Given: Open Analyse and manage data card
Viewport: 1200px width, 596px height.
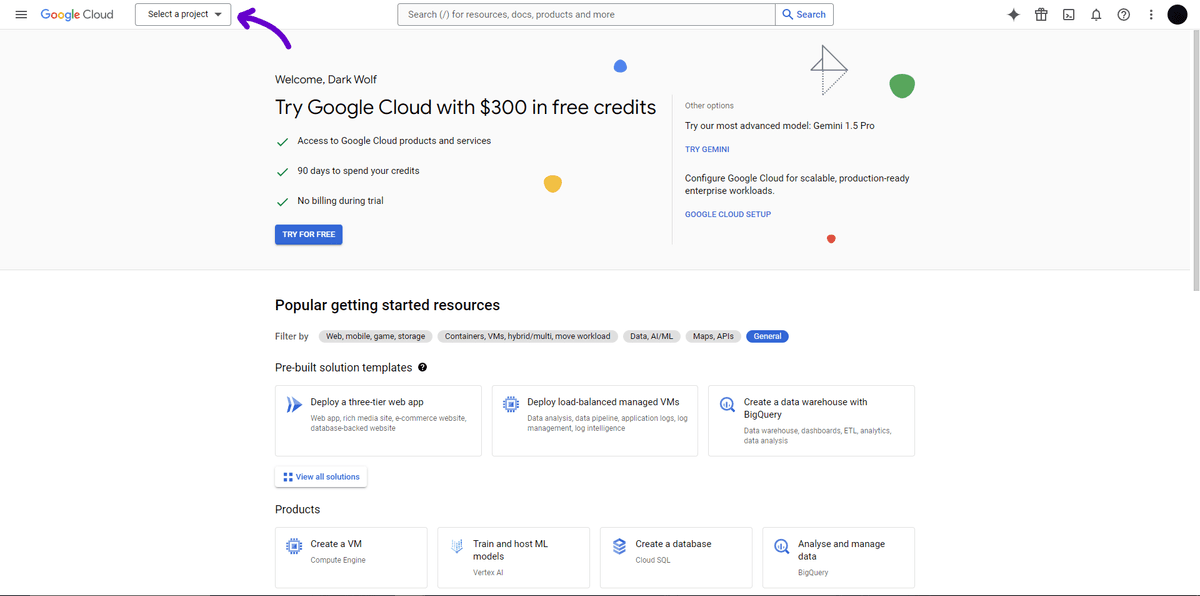Looking at the screenshot, I should click(x=839, y=558).
